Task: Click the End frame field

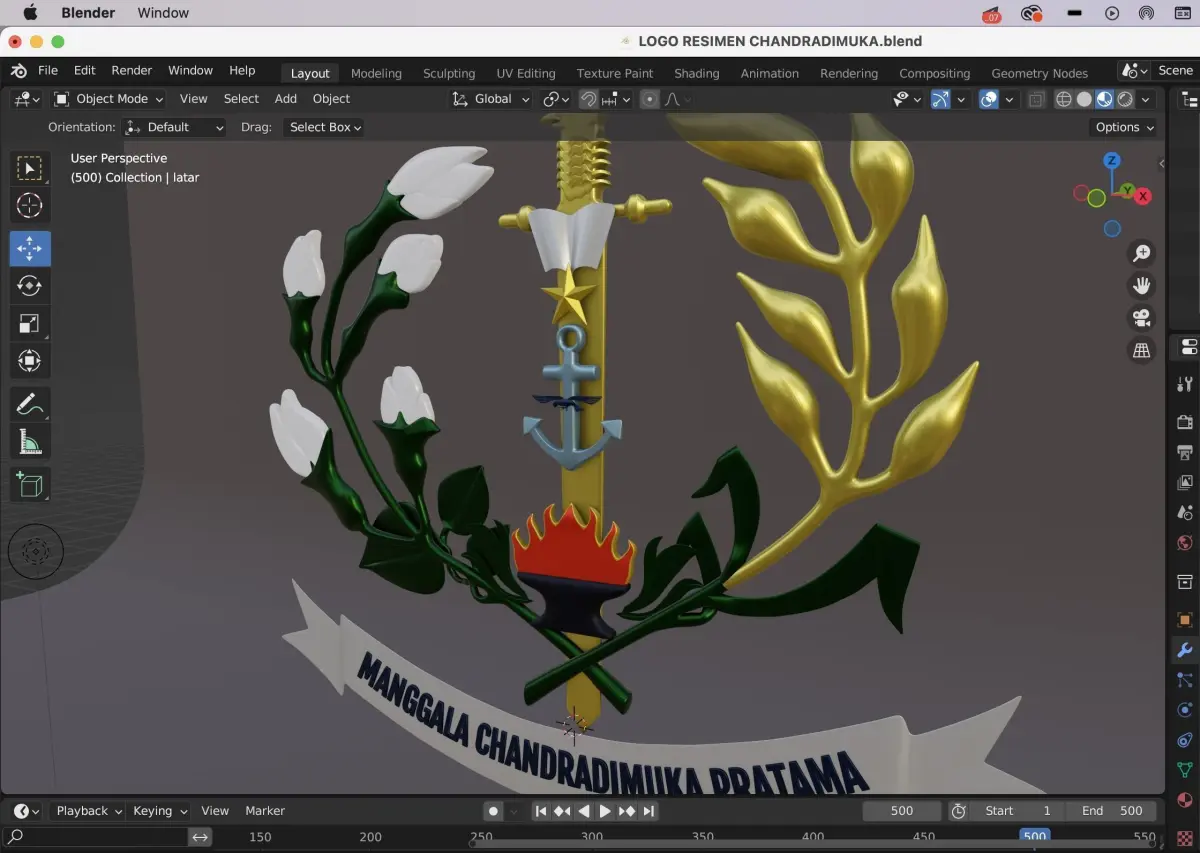Action: [1112, 811]
